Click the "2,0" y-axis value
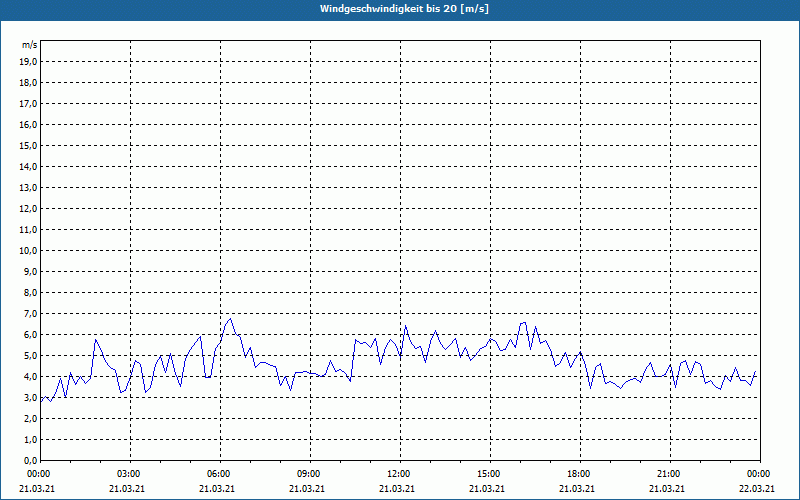Screen dimensions: 800x500 pyautogui.click(x=30, y=418)
